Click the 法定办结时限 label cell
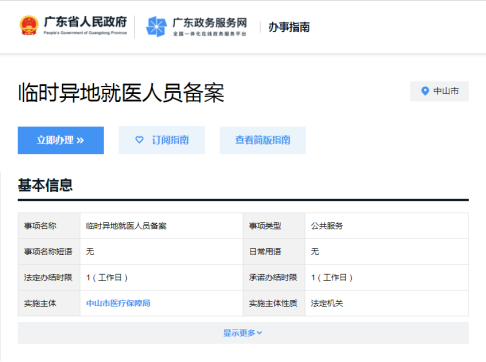486x362 pixels. (49, 277)
